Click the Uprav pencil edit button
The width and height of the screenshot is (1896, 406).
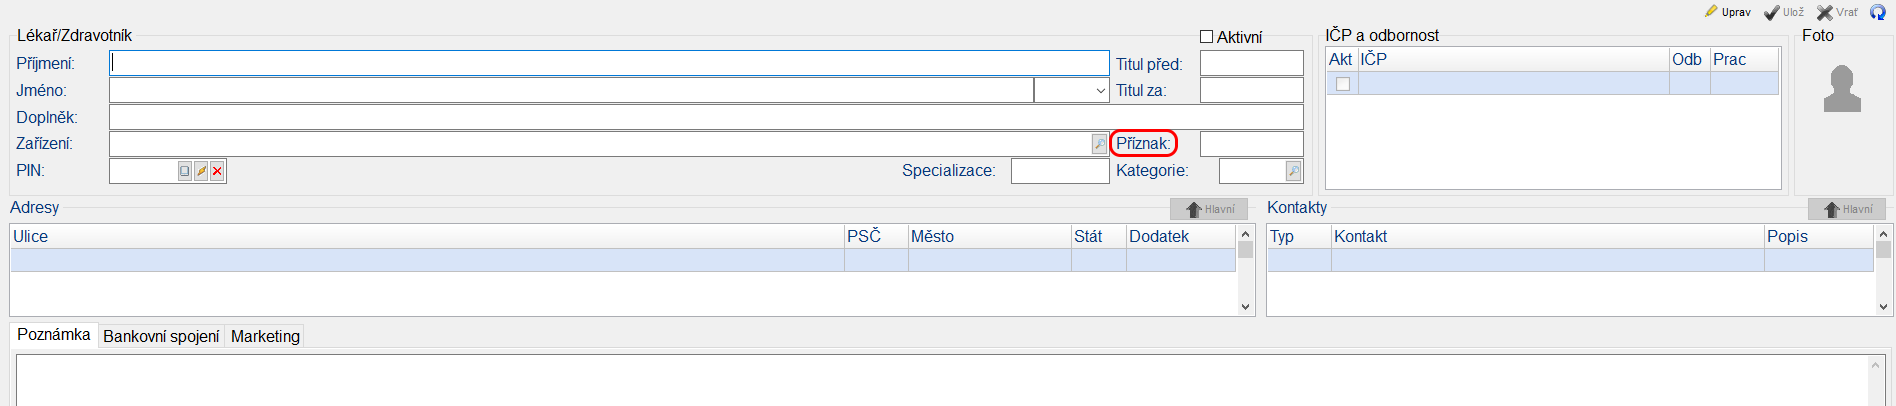point(1728,12)
